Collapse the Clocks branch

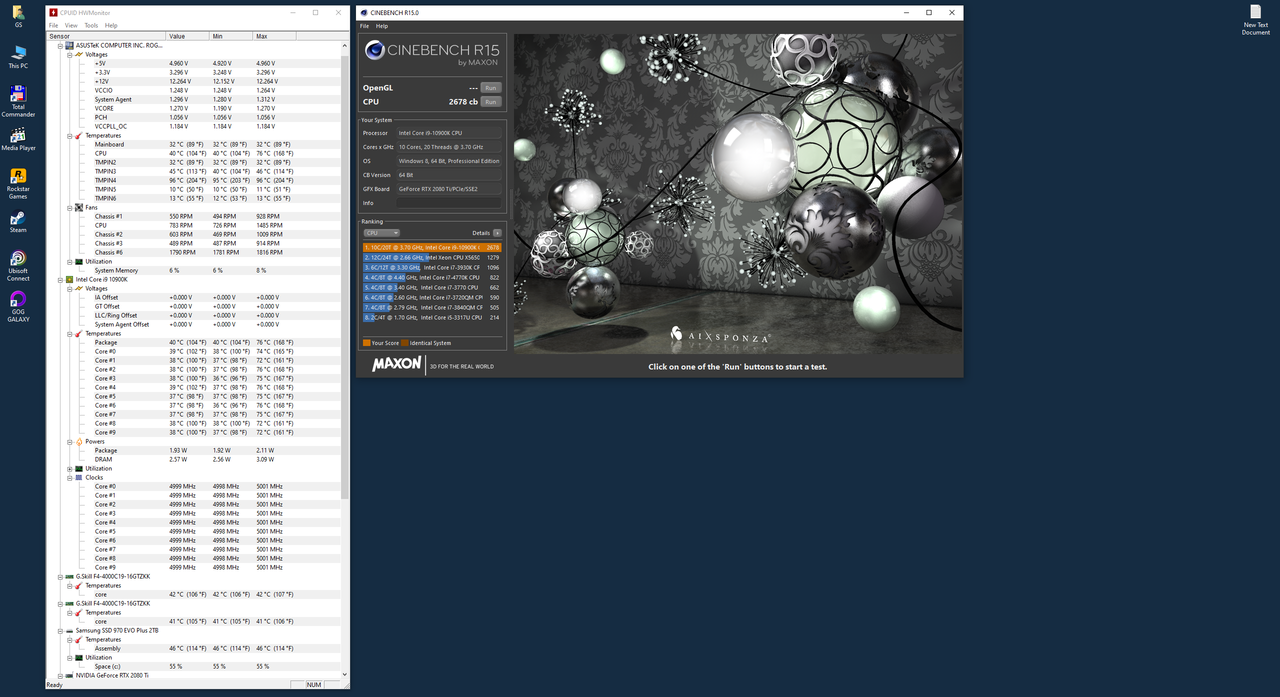click(x=69, y=477)
